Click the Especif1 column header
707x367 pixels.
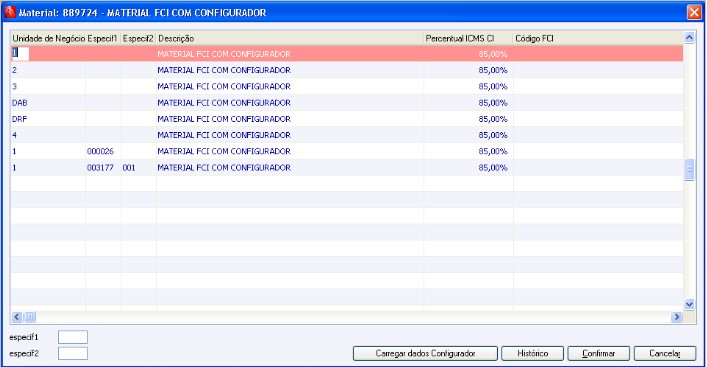point(103,38)
